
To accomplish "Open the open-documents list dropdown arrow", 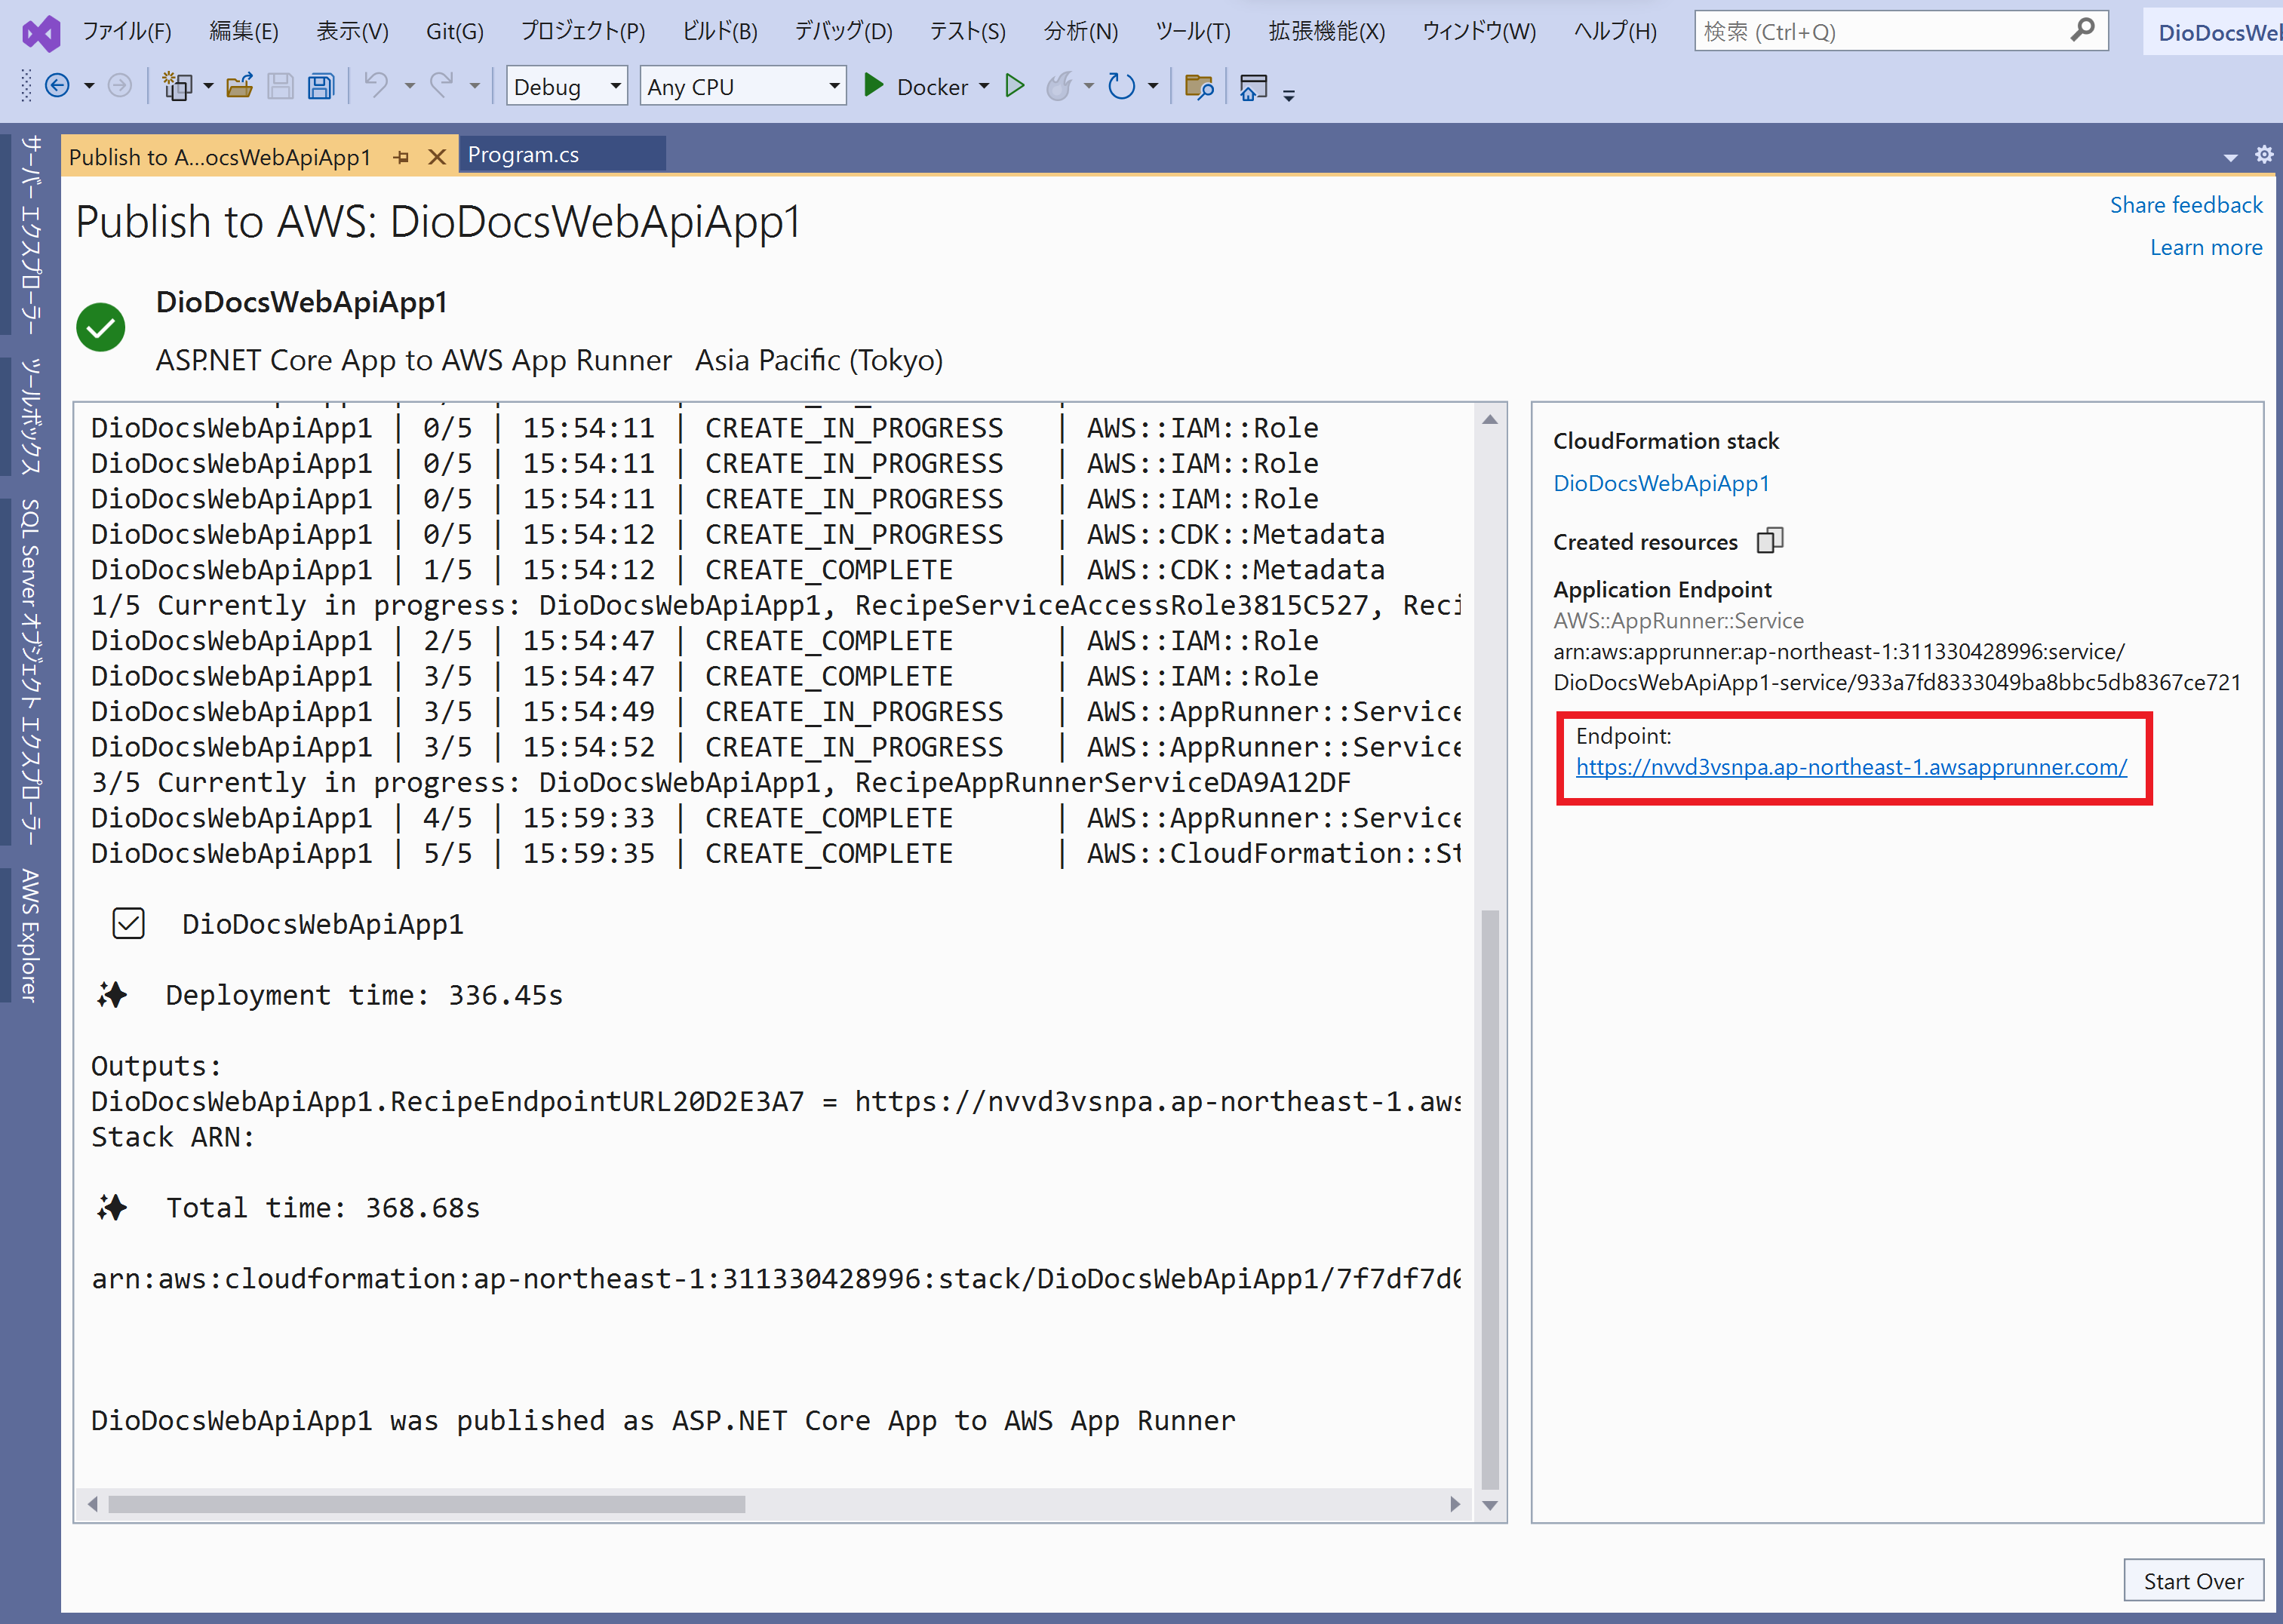I will click(2230, 158).
